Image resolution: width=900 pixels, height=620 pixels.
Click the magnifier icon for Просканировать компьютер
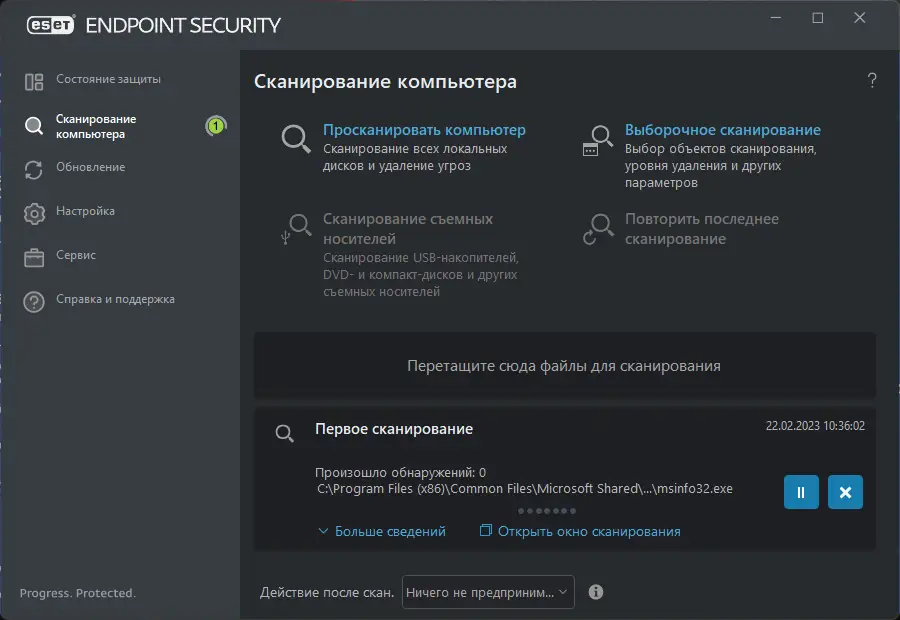pos(295,138)
